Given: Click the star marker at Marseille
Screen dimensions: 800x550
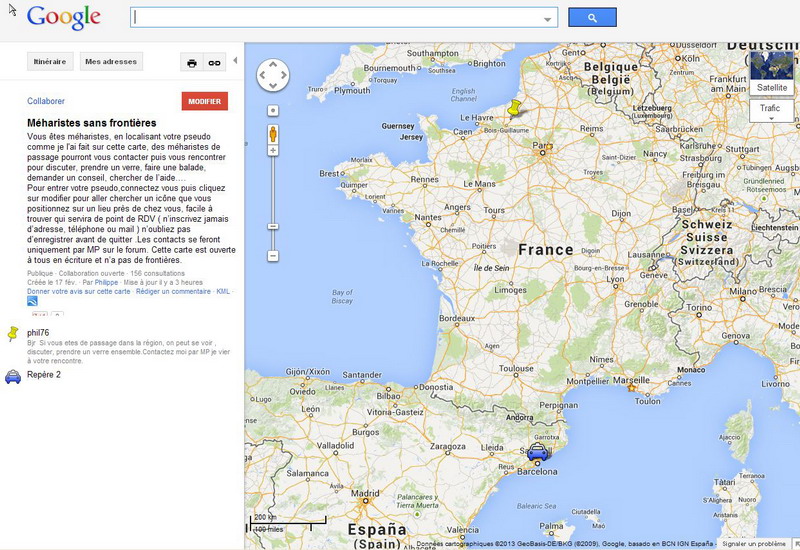Looking at the screenshot, I should 632,388.
